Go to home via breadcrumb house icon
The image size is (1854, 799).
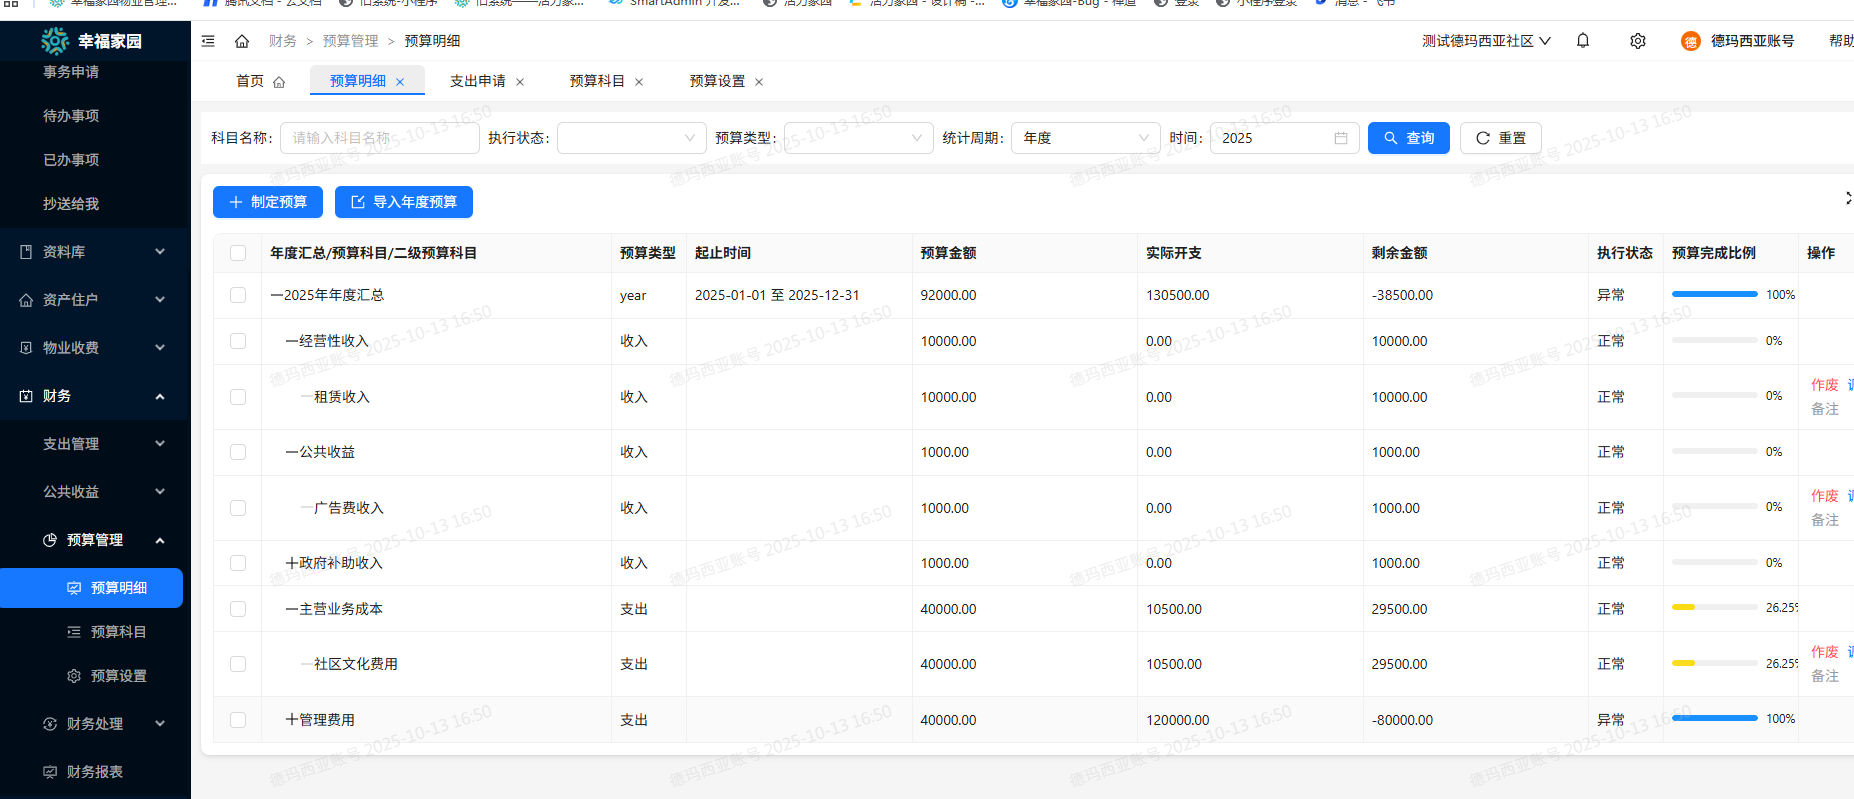pos(242,41)
